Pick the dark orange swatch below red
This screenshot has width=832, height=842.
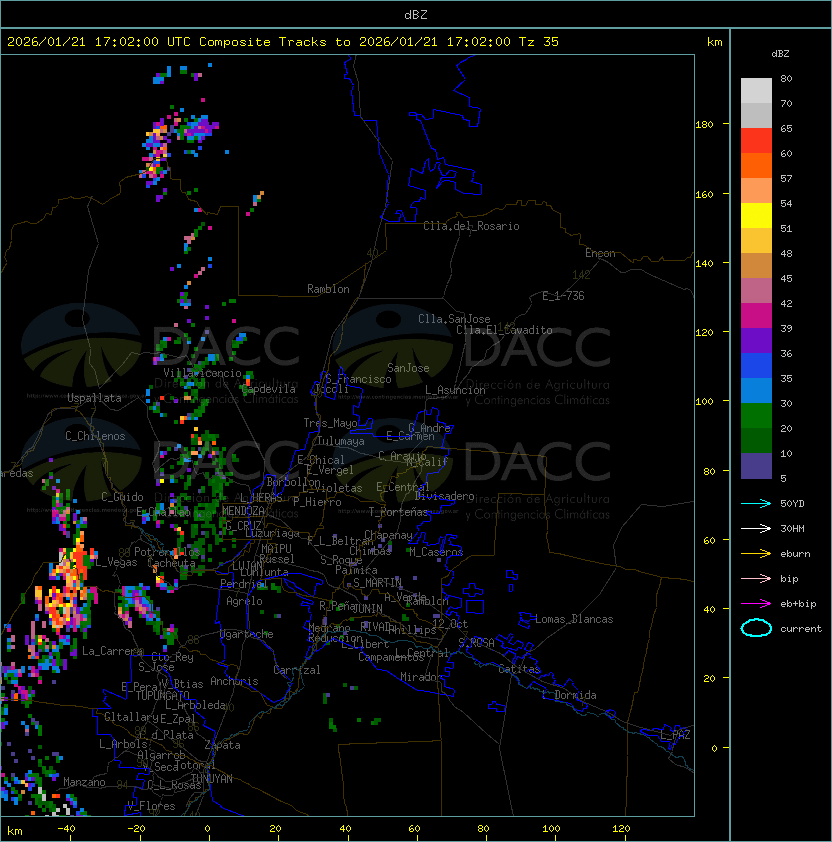[x=756, y=166]
